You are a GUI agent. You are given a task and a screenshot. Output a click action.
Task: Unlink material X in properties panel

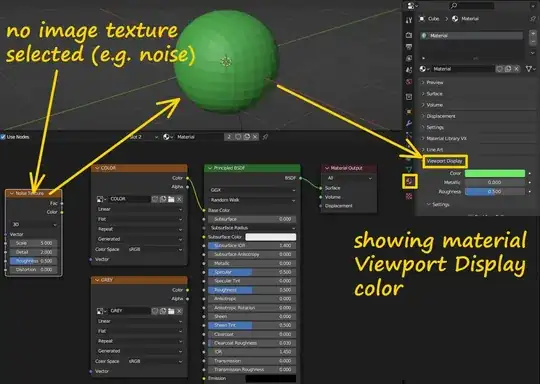[x=516, y=69]
